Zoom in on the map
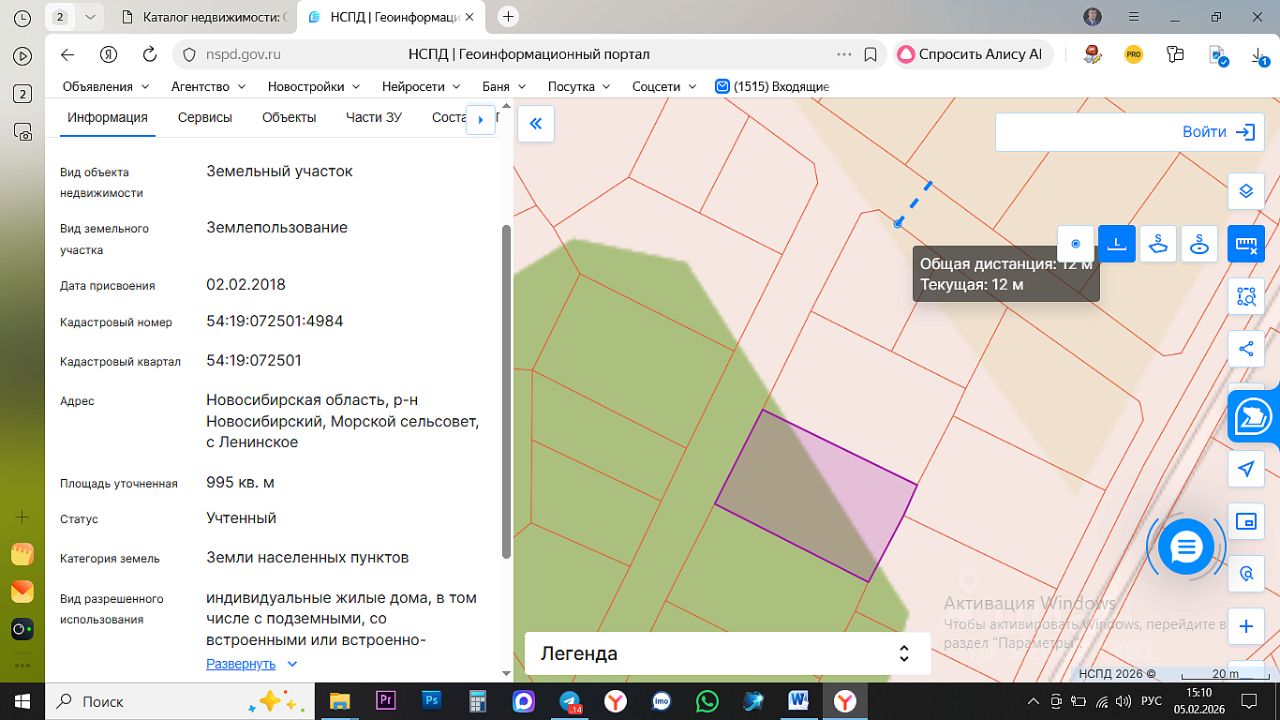Image resolution: width=1280 pixels, height=720 pixels. click(x=1246, y=627)
